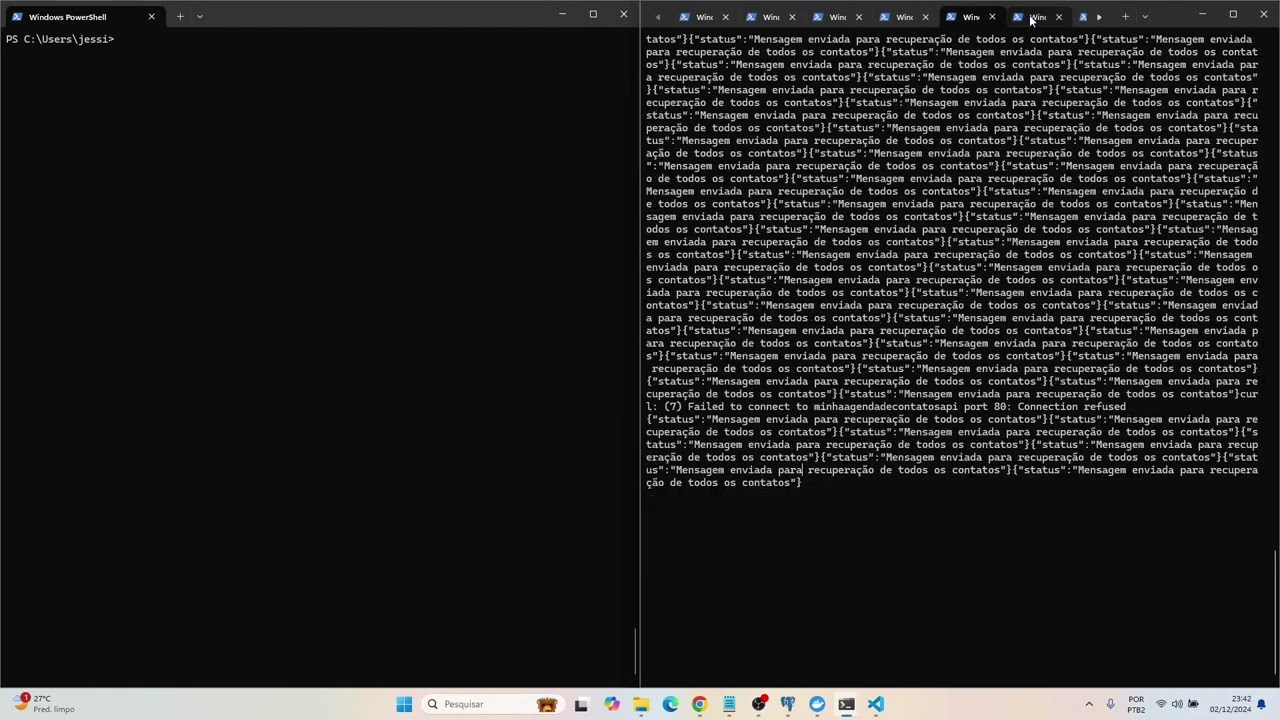Open Wi-Fi network settings in the tray
The width and height of the screenshot is (1280, 720).
point(1161,704)
